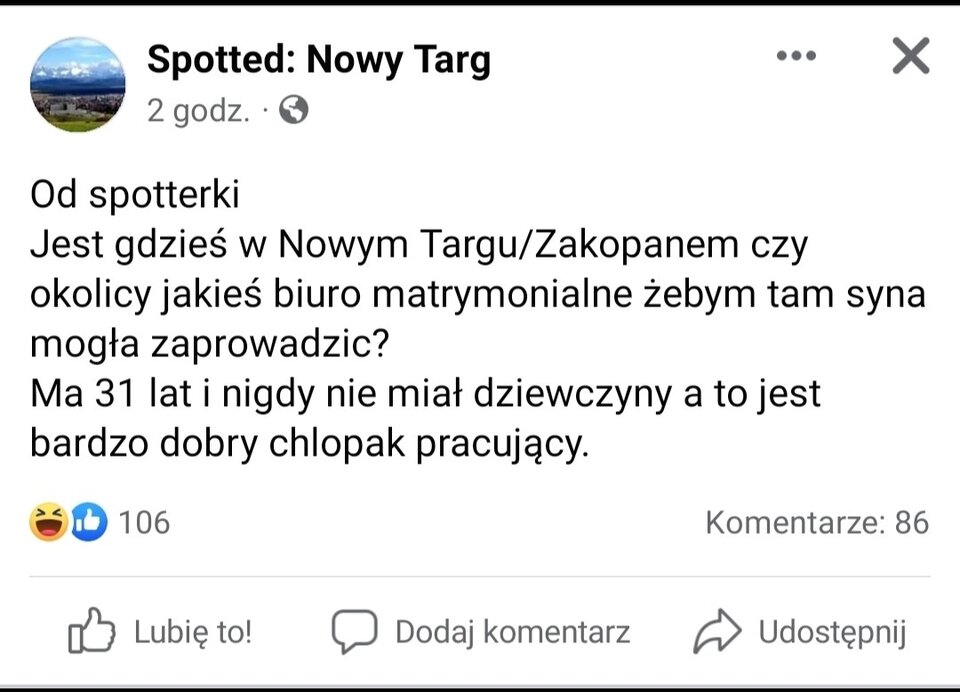Open the "Komentarze: 86" comments list

point(816,522)
